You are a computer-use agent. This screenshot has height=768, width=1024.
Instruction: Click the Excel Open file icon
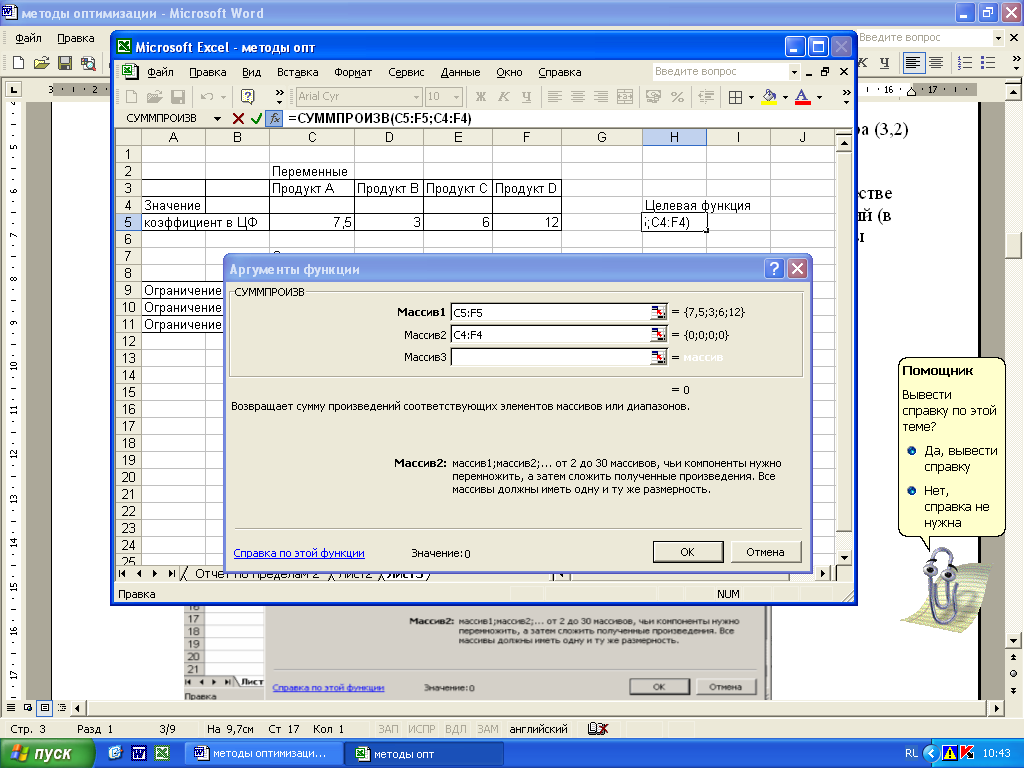point(154,97)
